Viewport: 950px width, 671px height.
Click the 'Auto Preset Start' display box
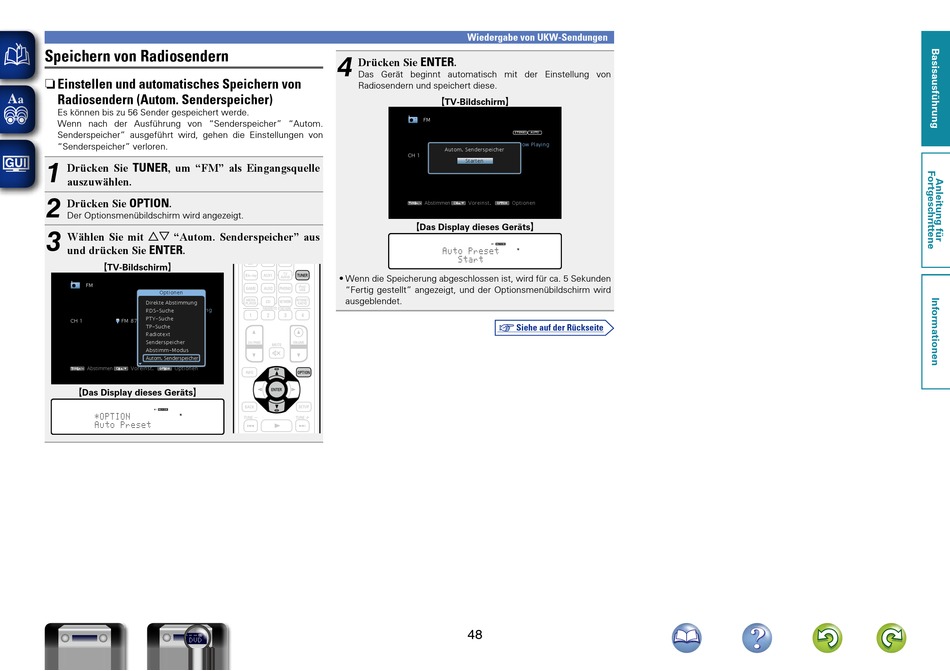coord(475,251)
